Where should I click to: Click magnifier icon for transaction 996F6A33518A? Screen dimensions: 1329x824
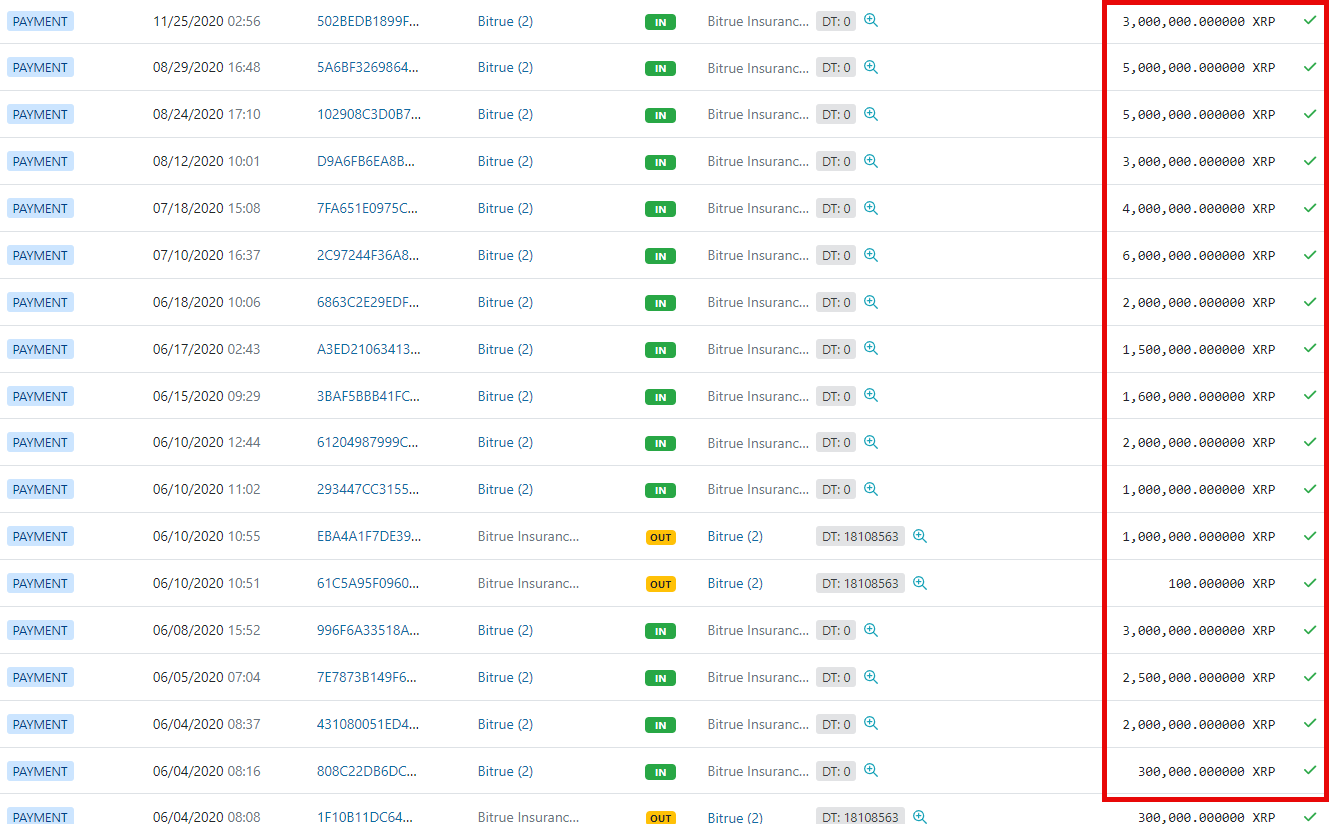pyautogui.click(x=871, y=630)
